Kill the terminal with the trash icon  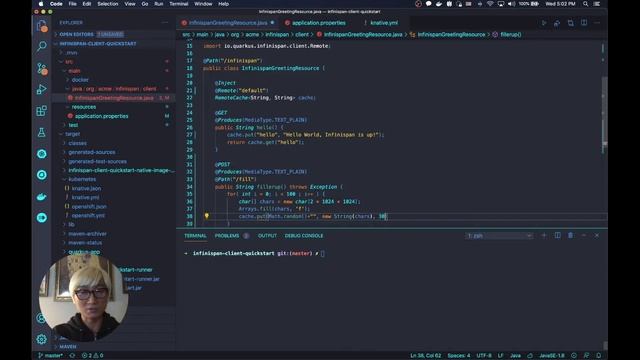570,236
